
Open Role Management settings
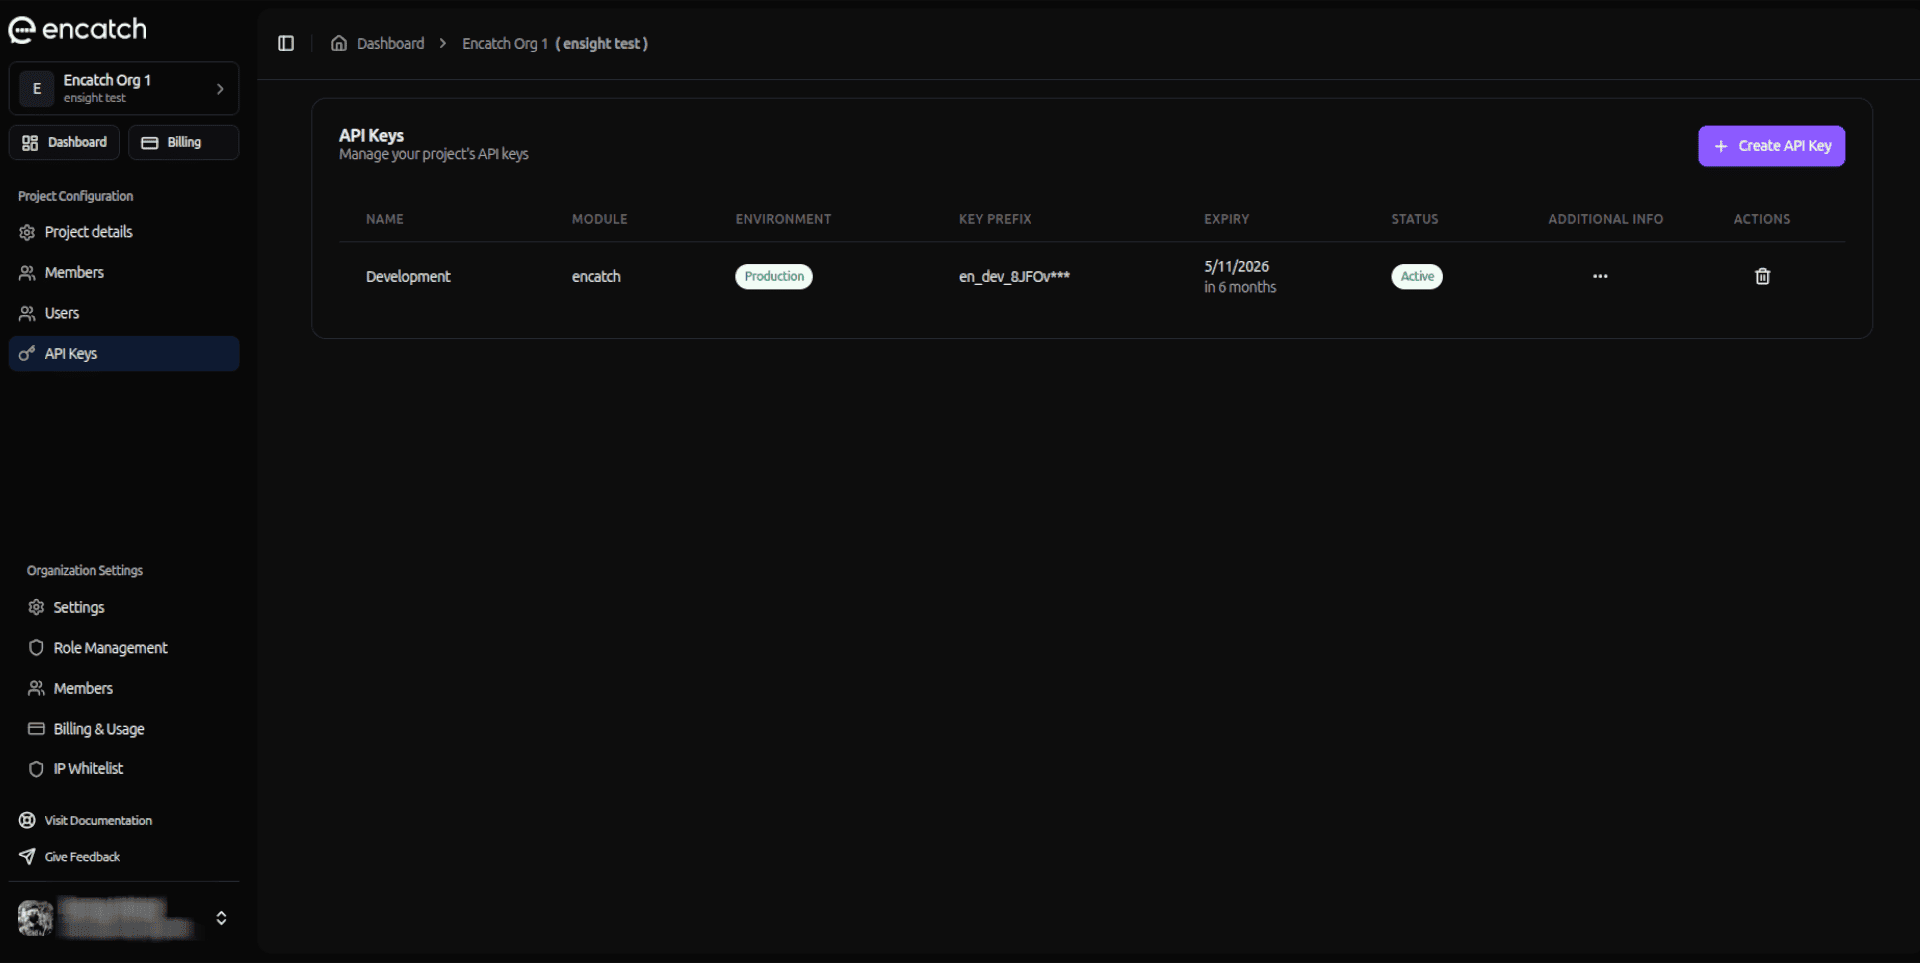pyautogui.click(x=110, y=648)
